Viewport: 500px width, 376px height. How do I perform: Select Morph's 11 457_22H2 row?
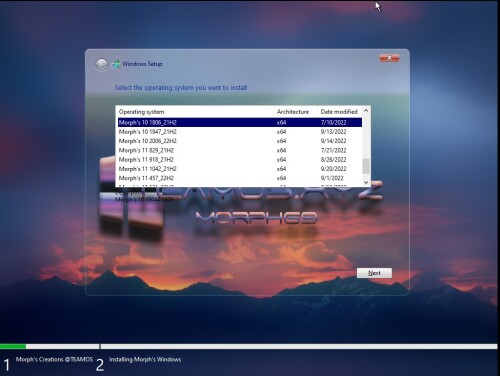[240, 178]
